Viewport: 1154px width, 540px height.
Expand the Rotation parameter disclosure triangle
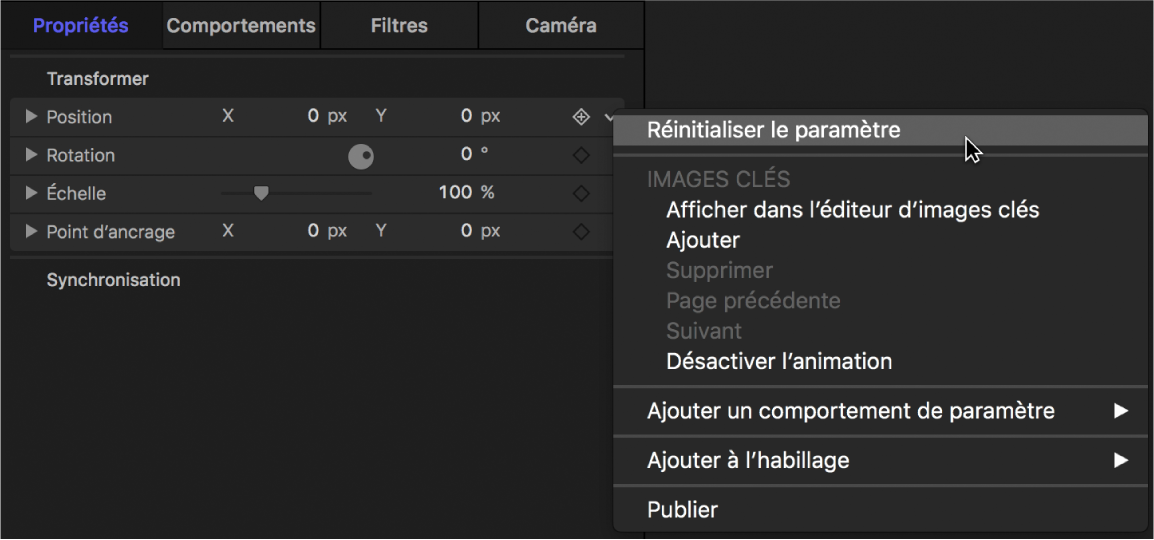tap(31, 155)
